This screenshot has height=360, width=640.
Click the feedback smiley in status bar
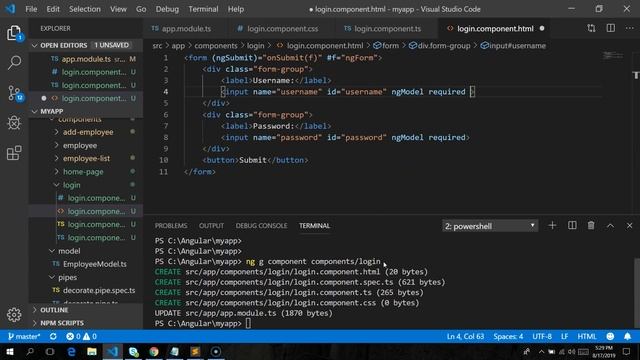(x=610, y=336)
